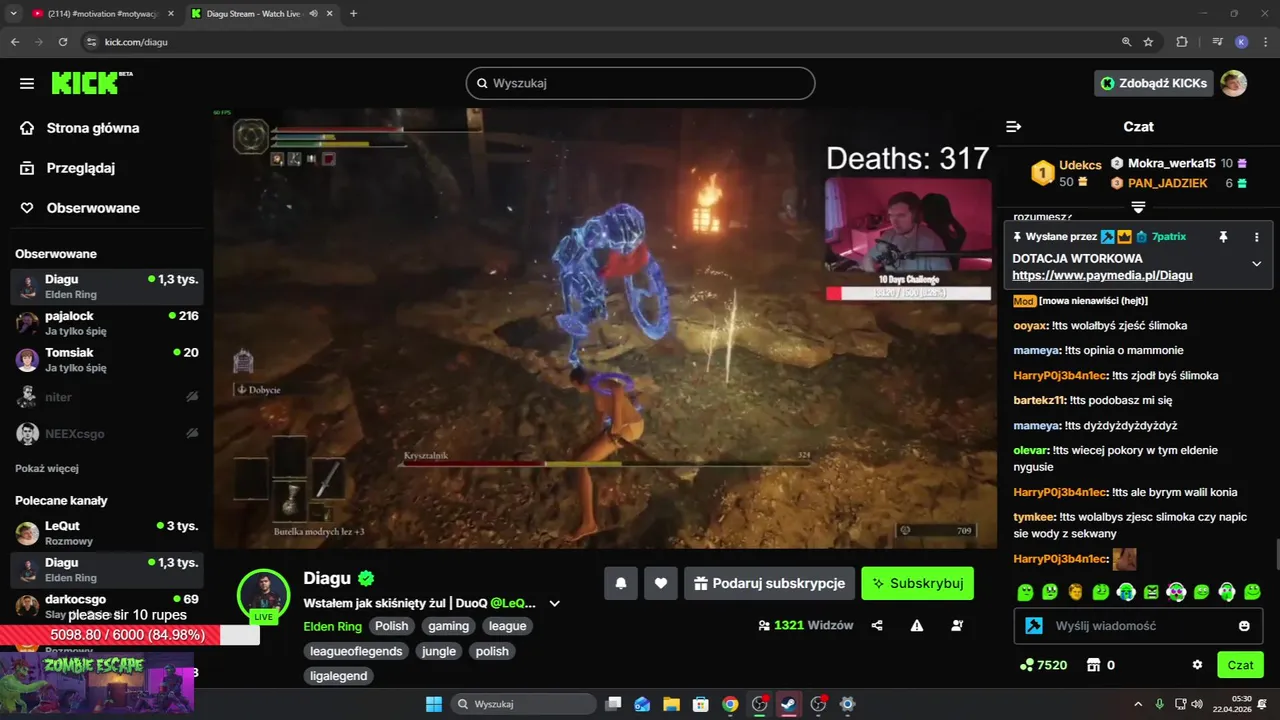Click the image thumbnail in HarryP0j3b4n1ec's chat message

[1125, 559]
